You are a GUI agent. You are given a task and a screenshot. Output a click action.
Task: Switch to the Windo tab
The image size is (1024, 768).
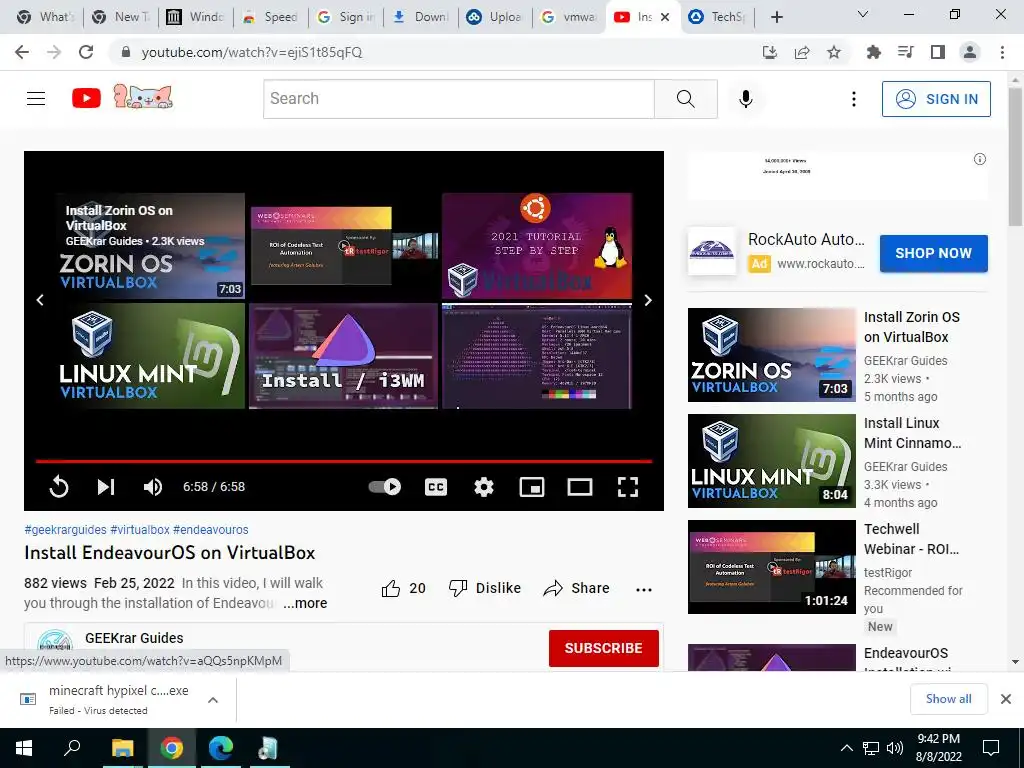tap(195, 17)
